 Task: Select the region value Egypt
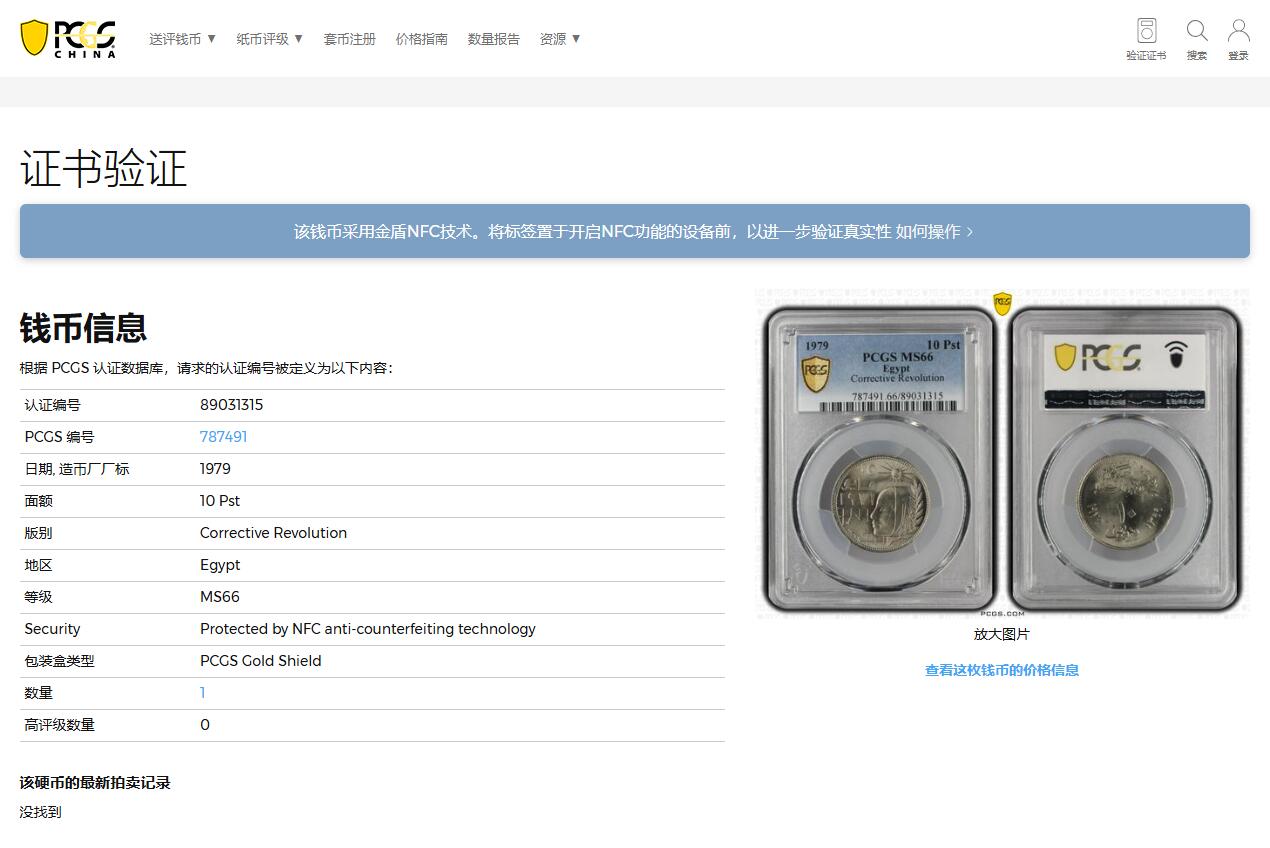(x=220, y=565)
